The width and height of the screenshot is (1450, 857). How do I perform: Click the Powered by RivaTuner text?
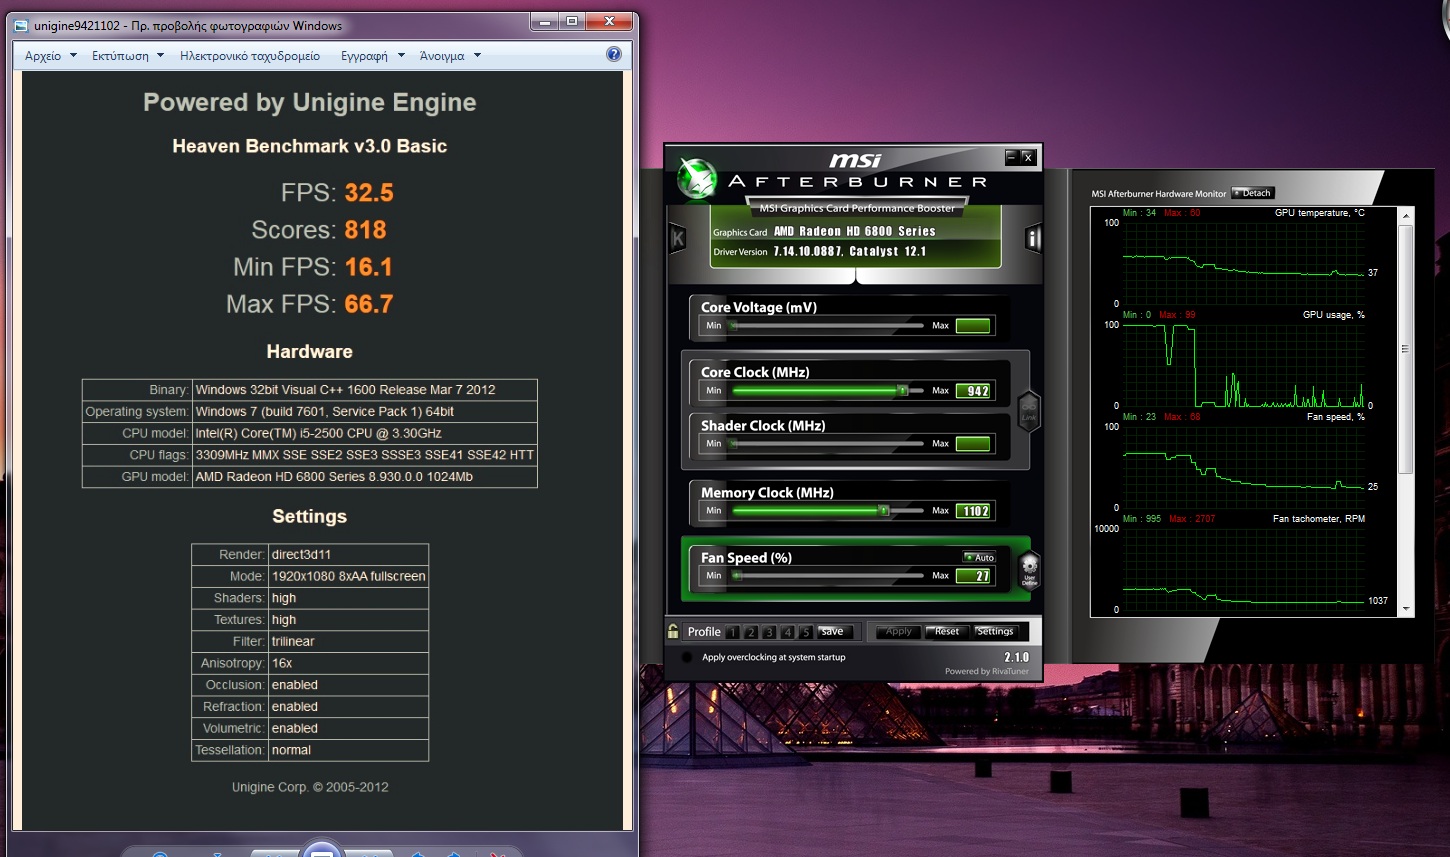(987, 671)
